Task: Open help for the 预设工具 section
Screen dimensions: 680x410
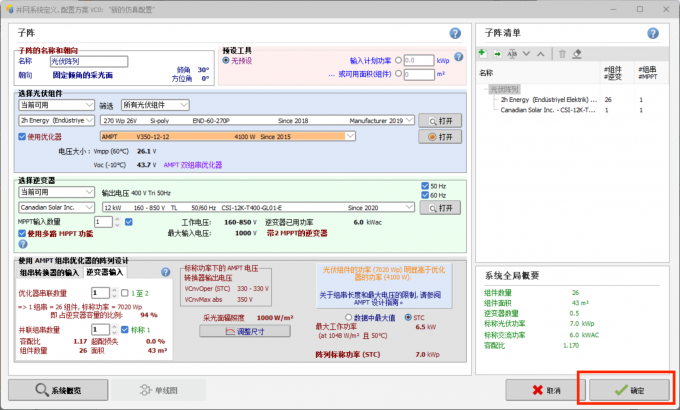Action: (459, 57)
